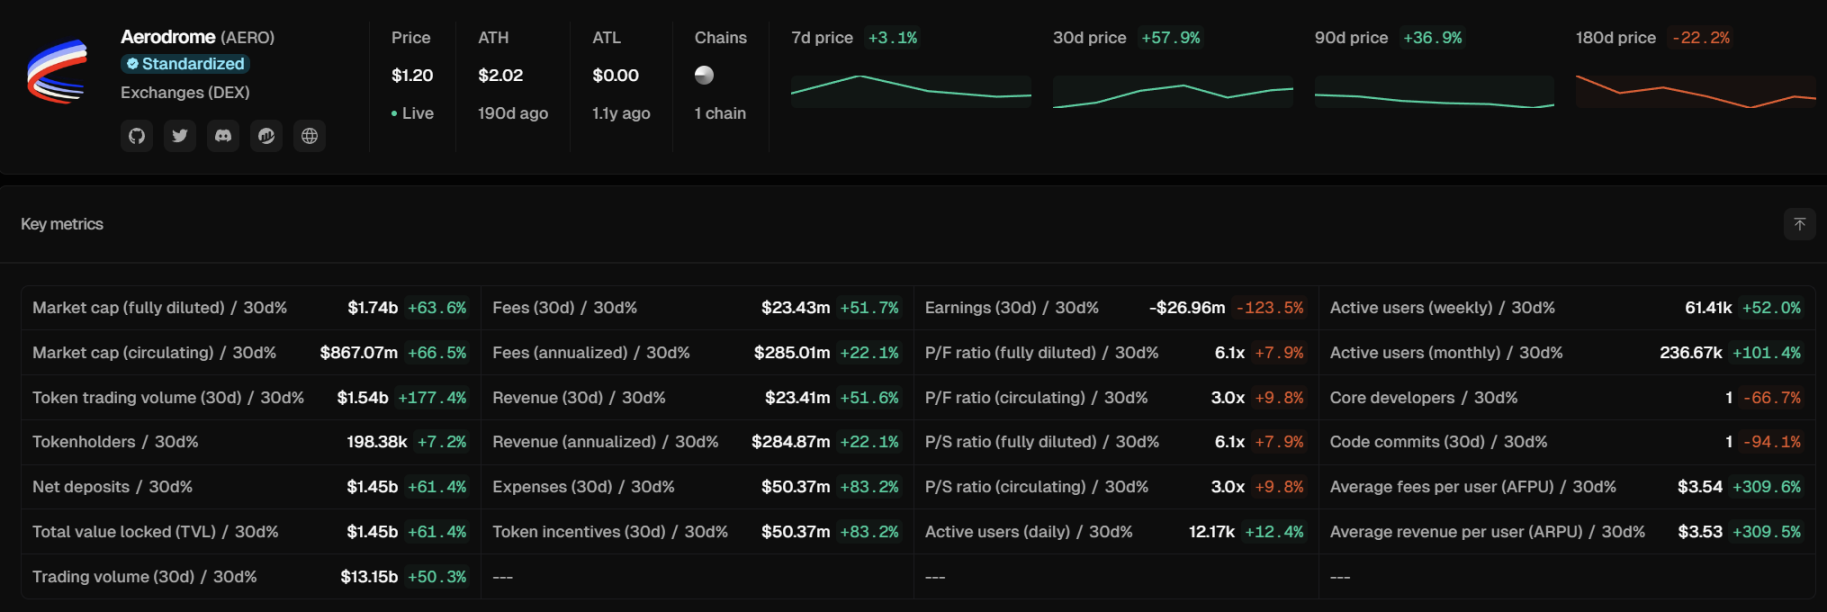Click the $13.15b trading volume value
The image size is (1827, 612).
click(x=369, y=577)
